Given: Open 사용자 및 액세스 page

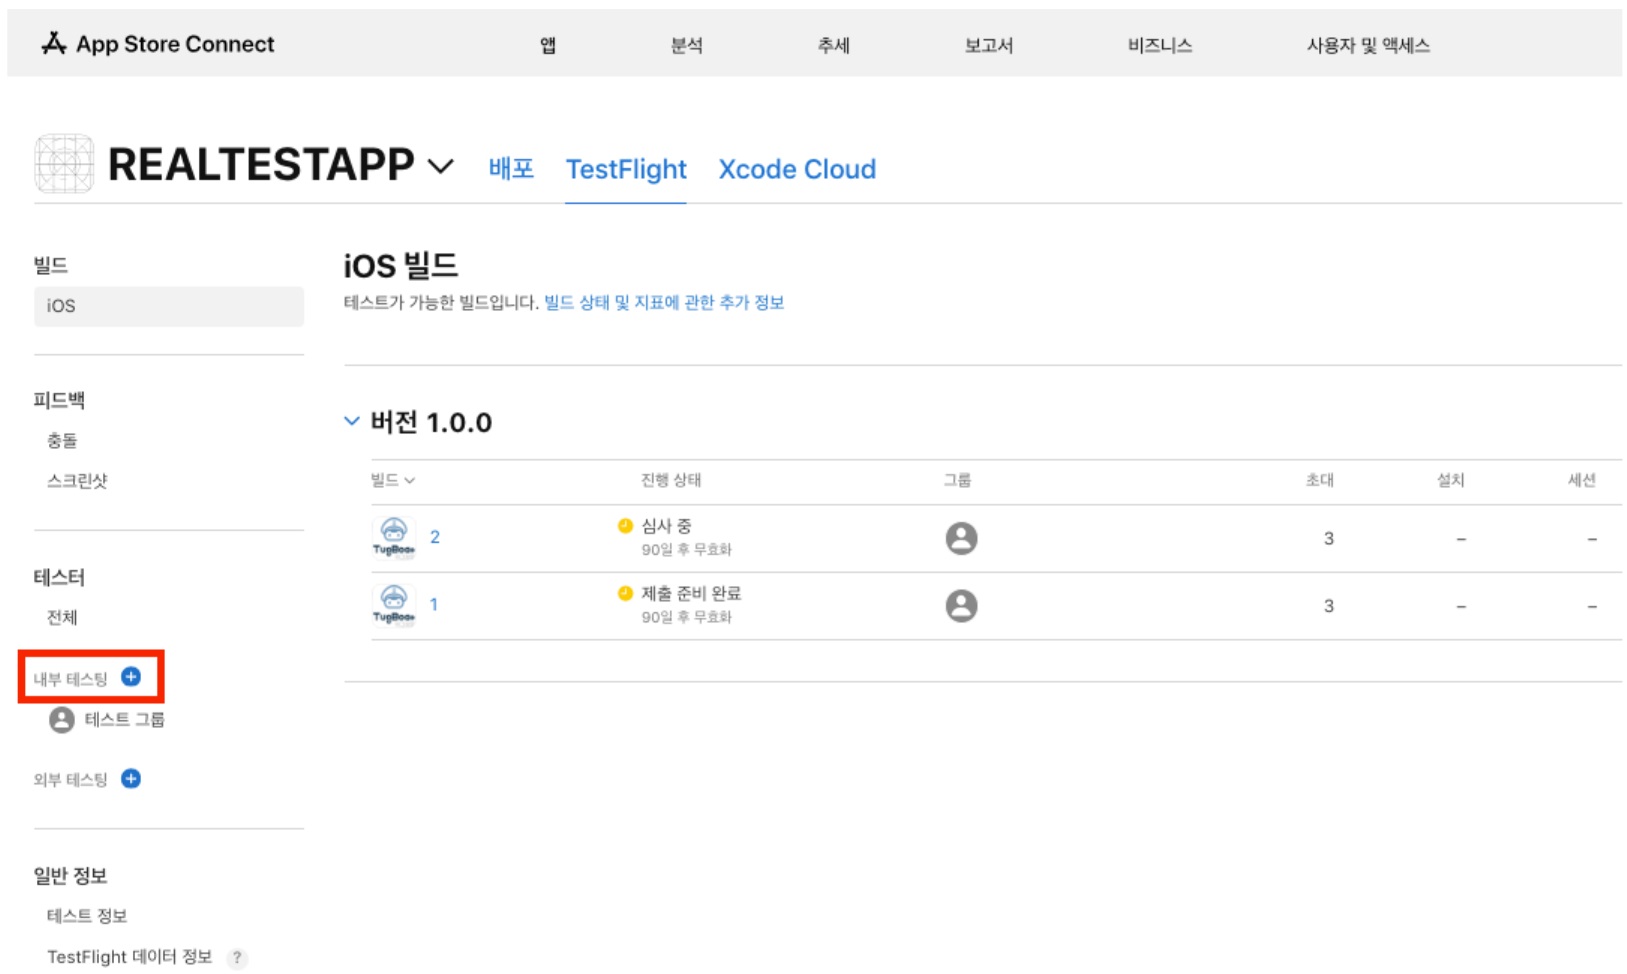Looking at the screenshot, I should point(1368,45).
